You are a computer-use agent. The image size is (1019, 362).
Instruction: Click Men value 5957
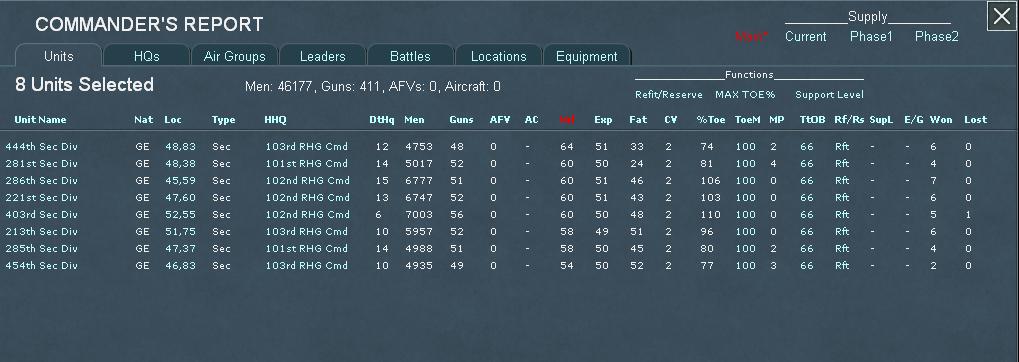click(x=418, y=231)
